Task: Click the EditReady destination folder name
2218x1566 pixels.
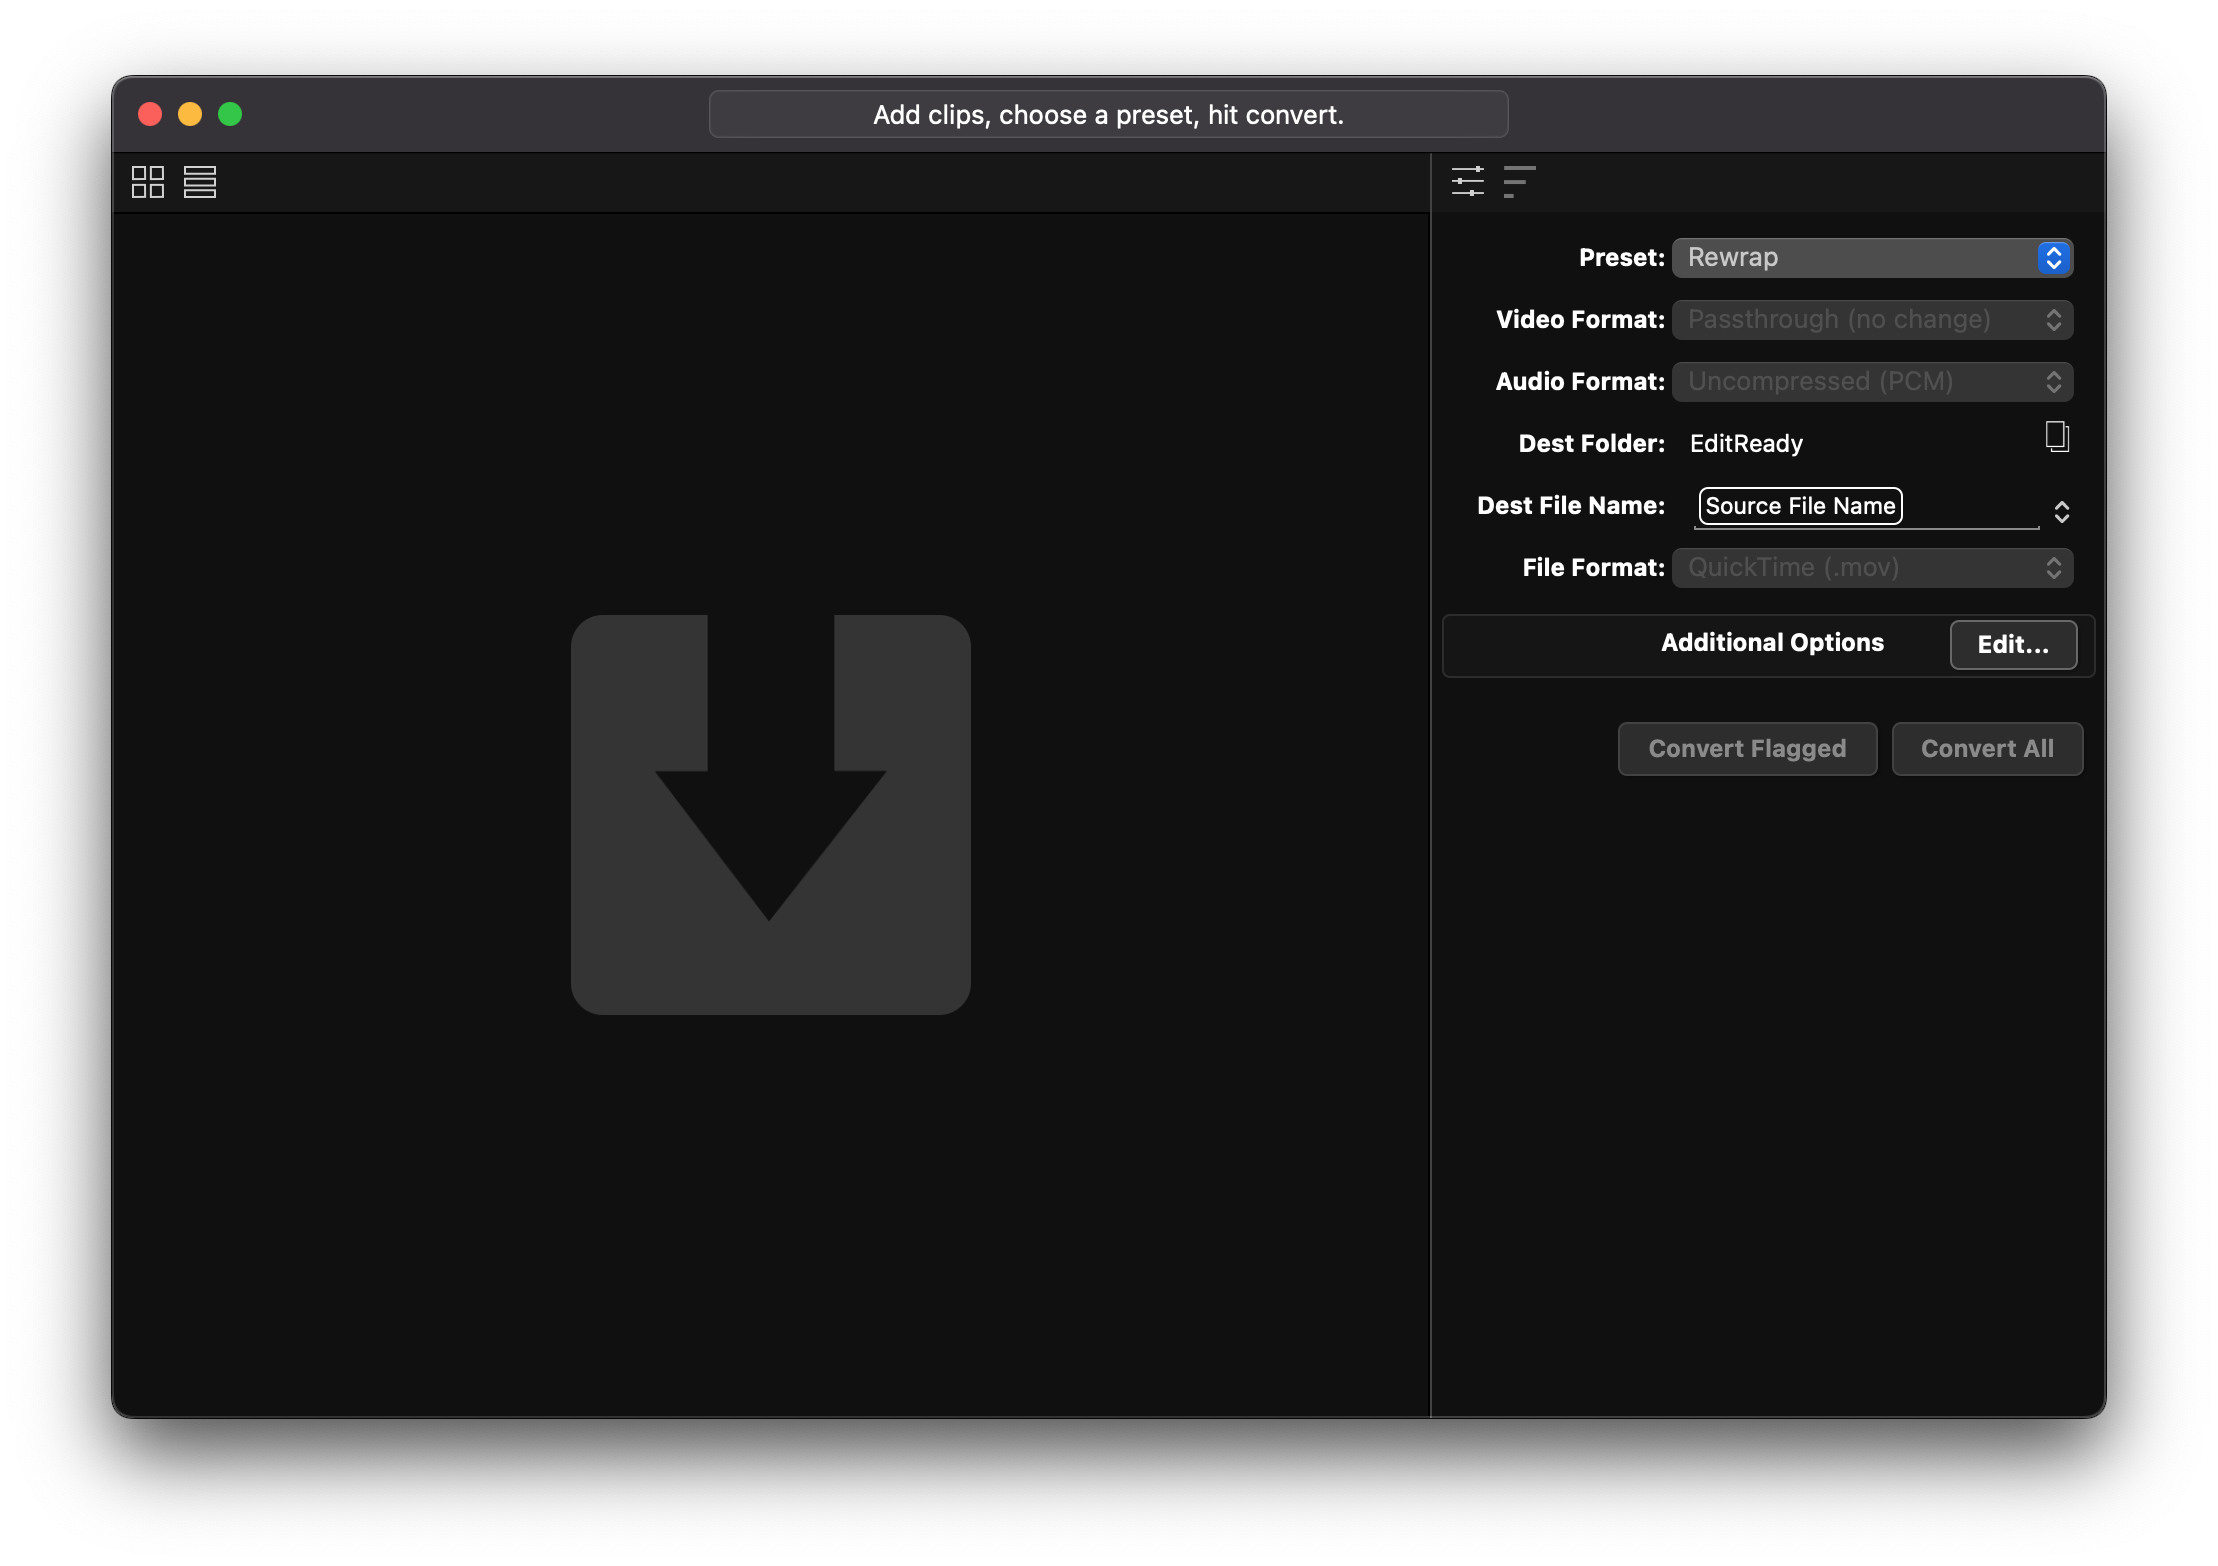Action: pos(1746,444)
